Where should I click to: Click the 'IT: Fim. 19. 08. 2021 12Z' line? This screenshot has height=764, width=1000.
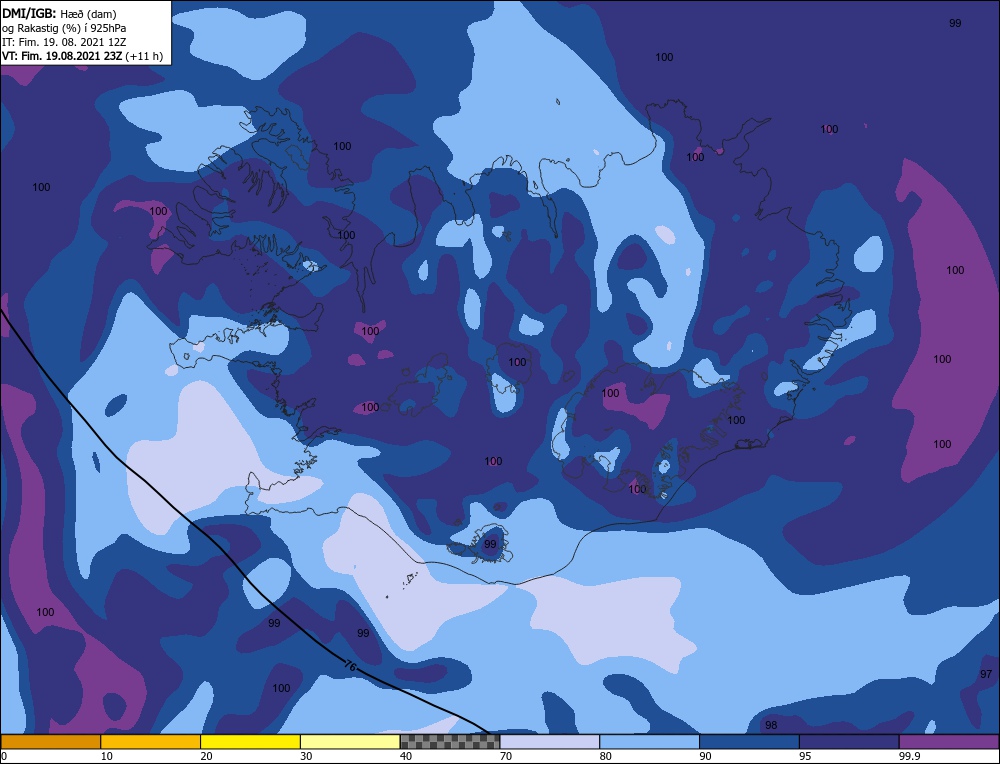[64, 42]
